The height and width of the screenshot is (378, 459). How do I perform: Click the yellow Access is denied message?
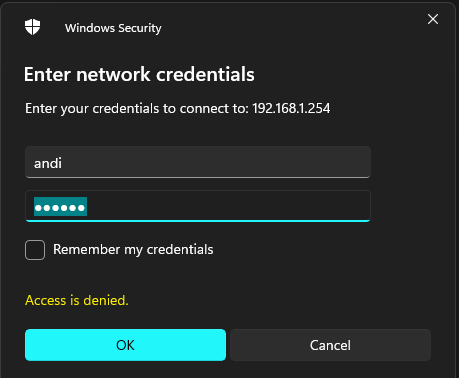coord(77,300)
